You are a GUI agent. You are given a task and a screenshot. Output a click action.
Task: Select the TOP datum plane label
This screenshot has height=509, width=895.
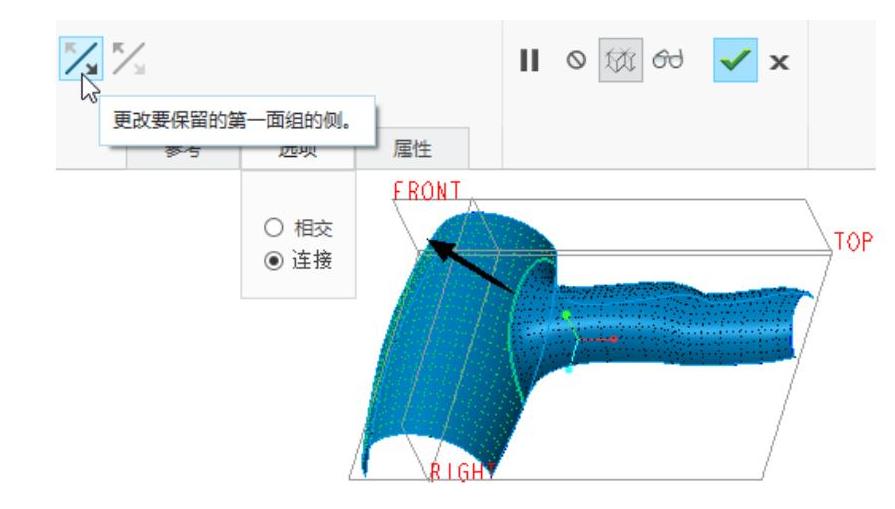[x=853, y=242]
